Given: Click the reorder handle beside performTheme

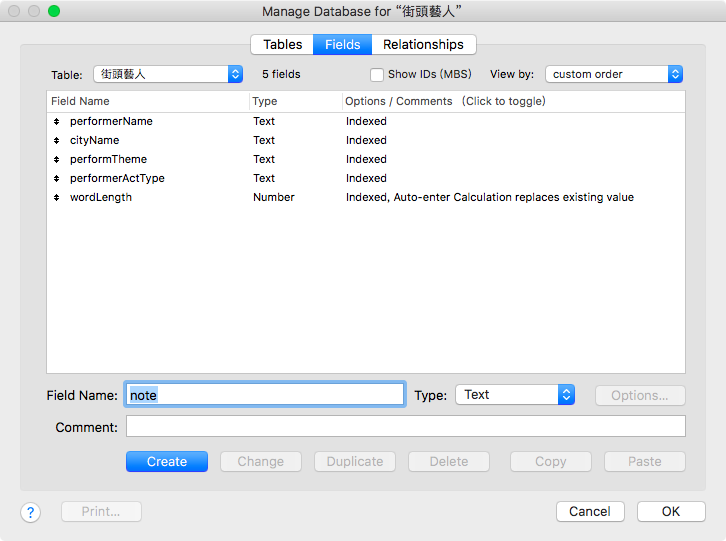Looking at the screenshot, I should pyautogui.click(x=56, y=159).
